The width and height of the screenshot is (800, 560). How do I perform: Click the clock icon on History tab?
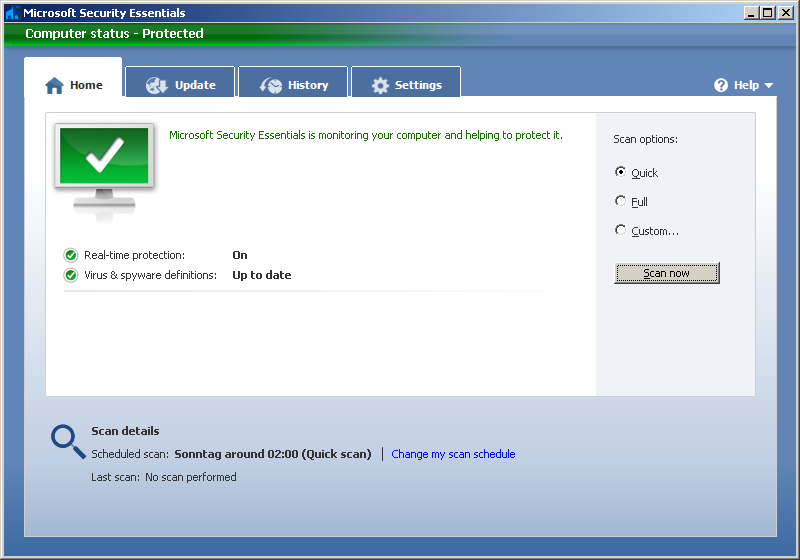click(271, 86)
